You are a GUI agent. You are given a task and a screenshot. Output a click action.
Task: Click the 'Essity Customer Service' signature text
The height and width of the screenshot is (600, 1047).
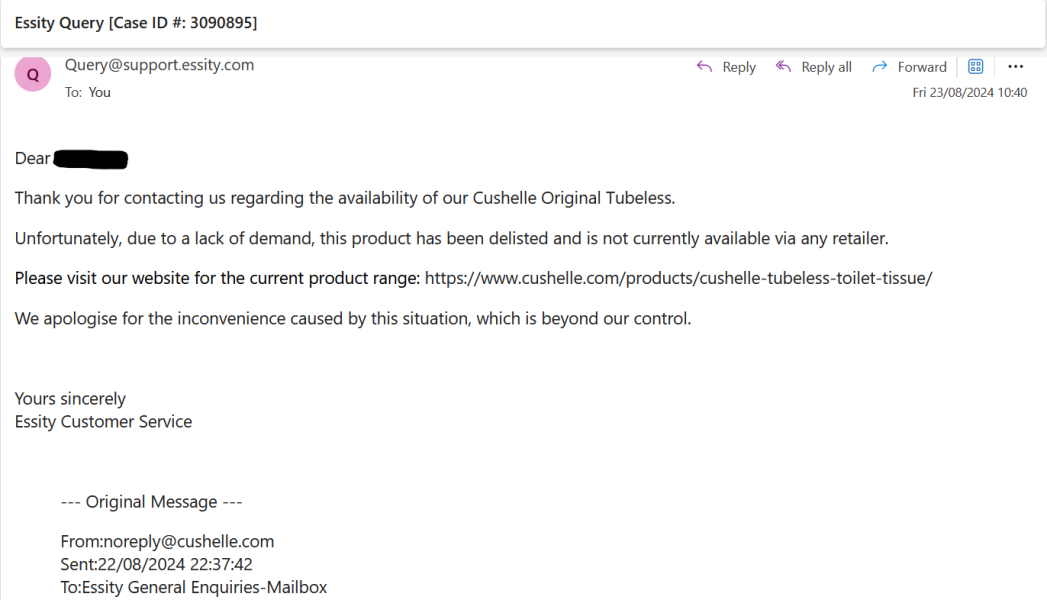[x=103, y=421]
